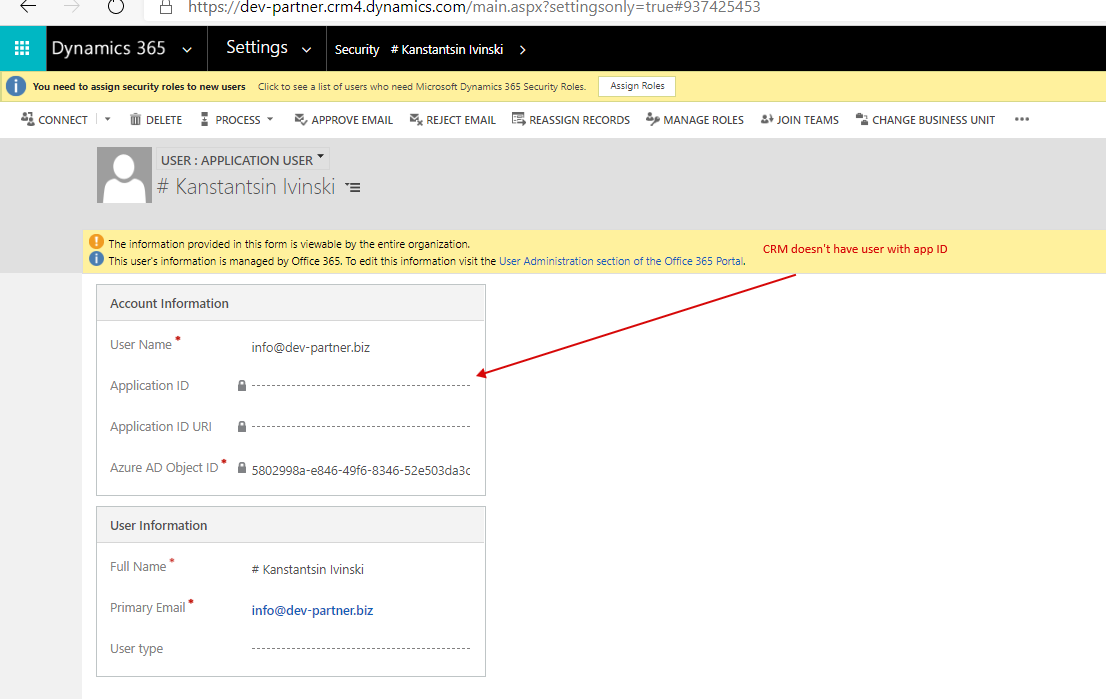This screenshot has width=1106, height=699.
Task: Click the empty Application ID field
Action: pyautogui.click(x=360, y=385)
